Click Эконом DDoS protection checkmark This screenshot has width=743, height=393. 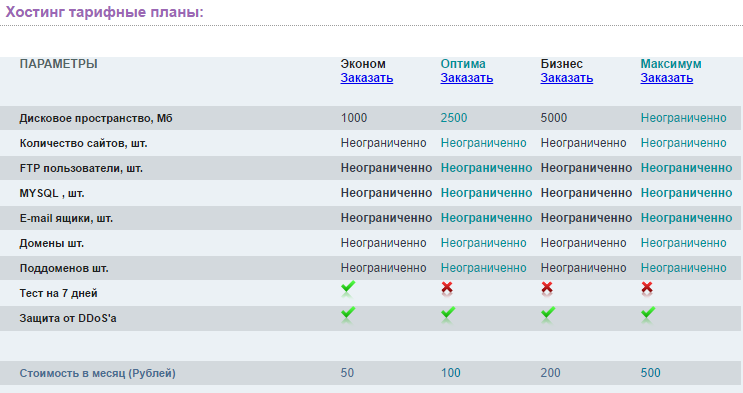tap(348, 314)
